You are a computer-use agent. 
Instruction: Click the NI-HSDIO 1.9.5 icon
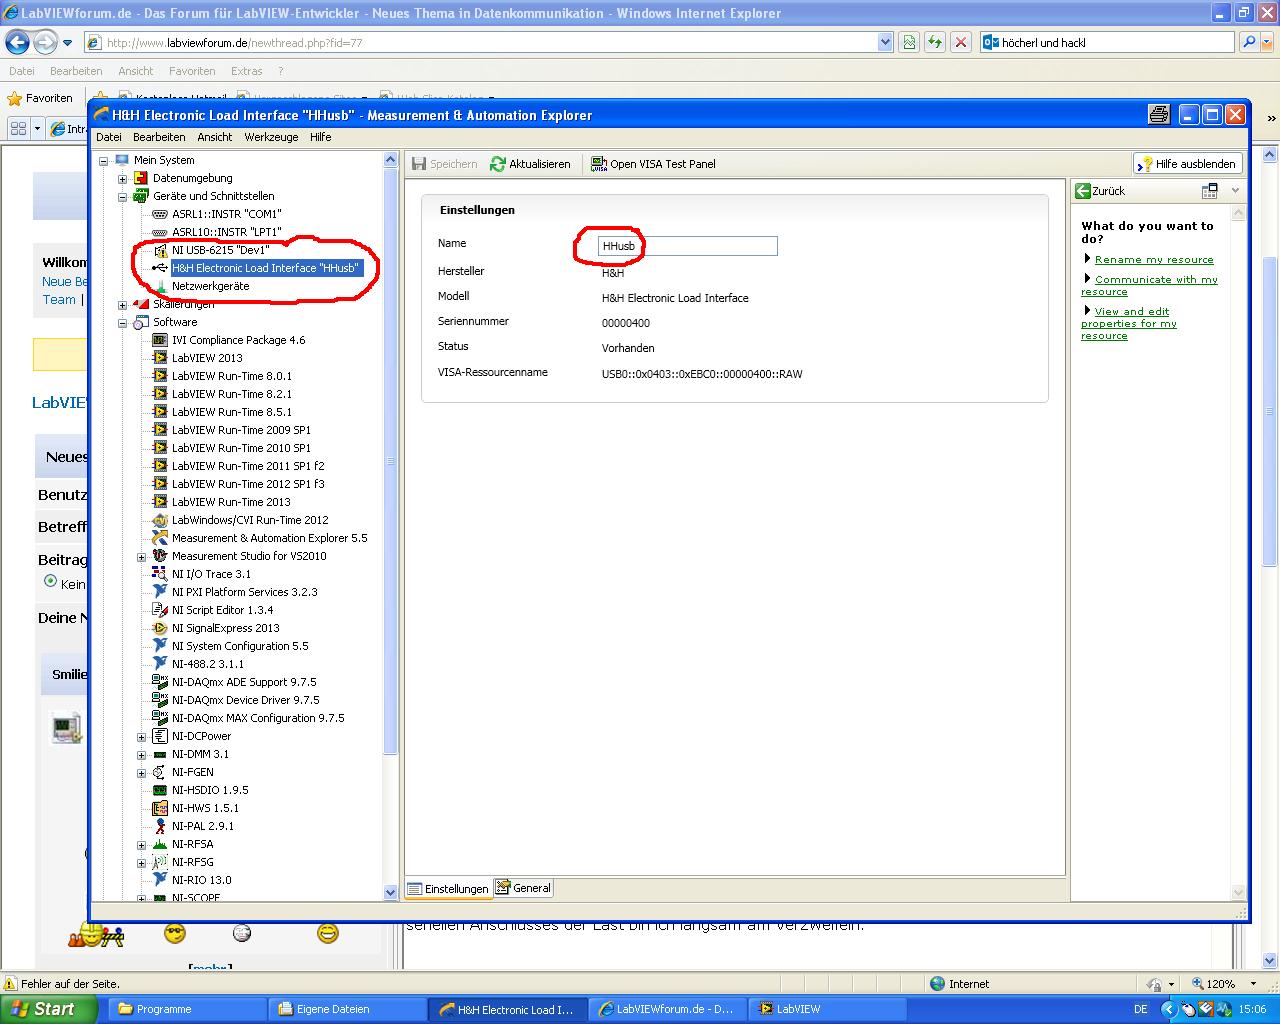tap(160, 790)
